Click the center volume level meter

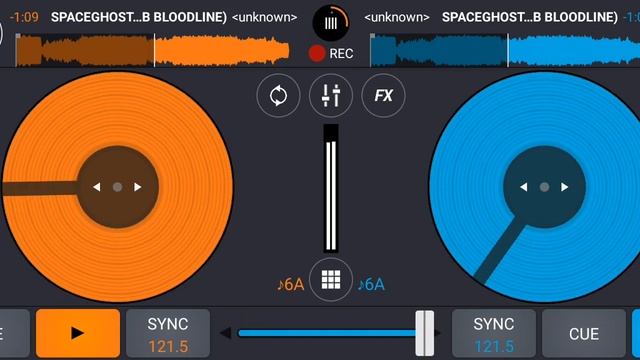(331, 189)
